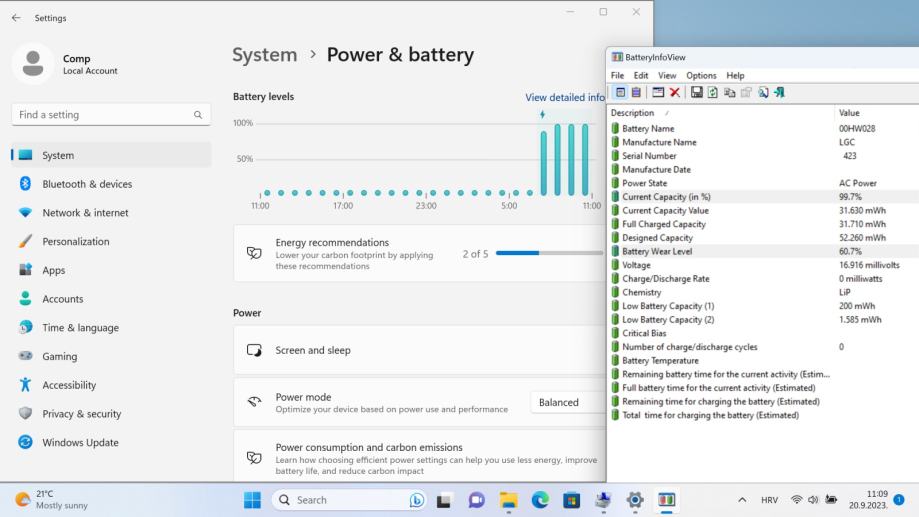
Task: Click the Energy recommendations progress bar
Action: 549,253
